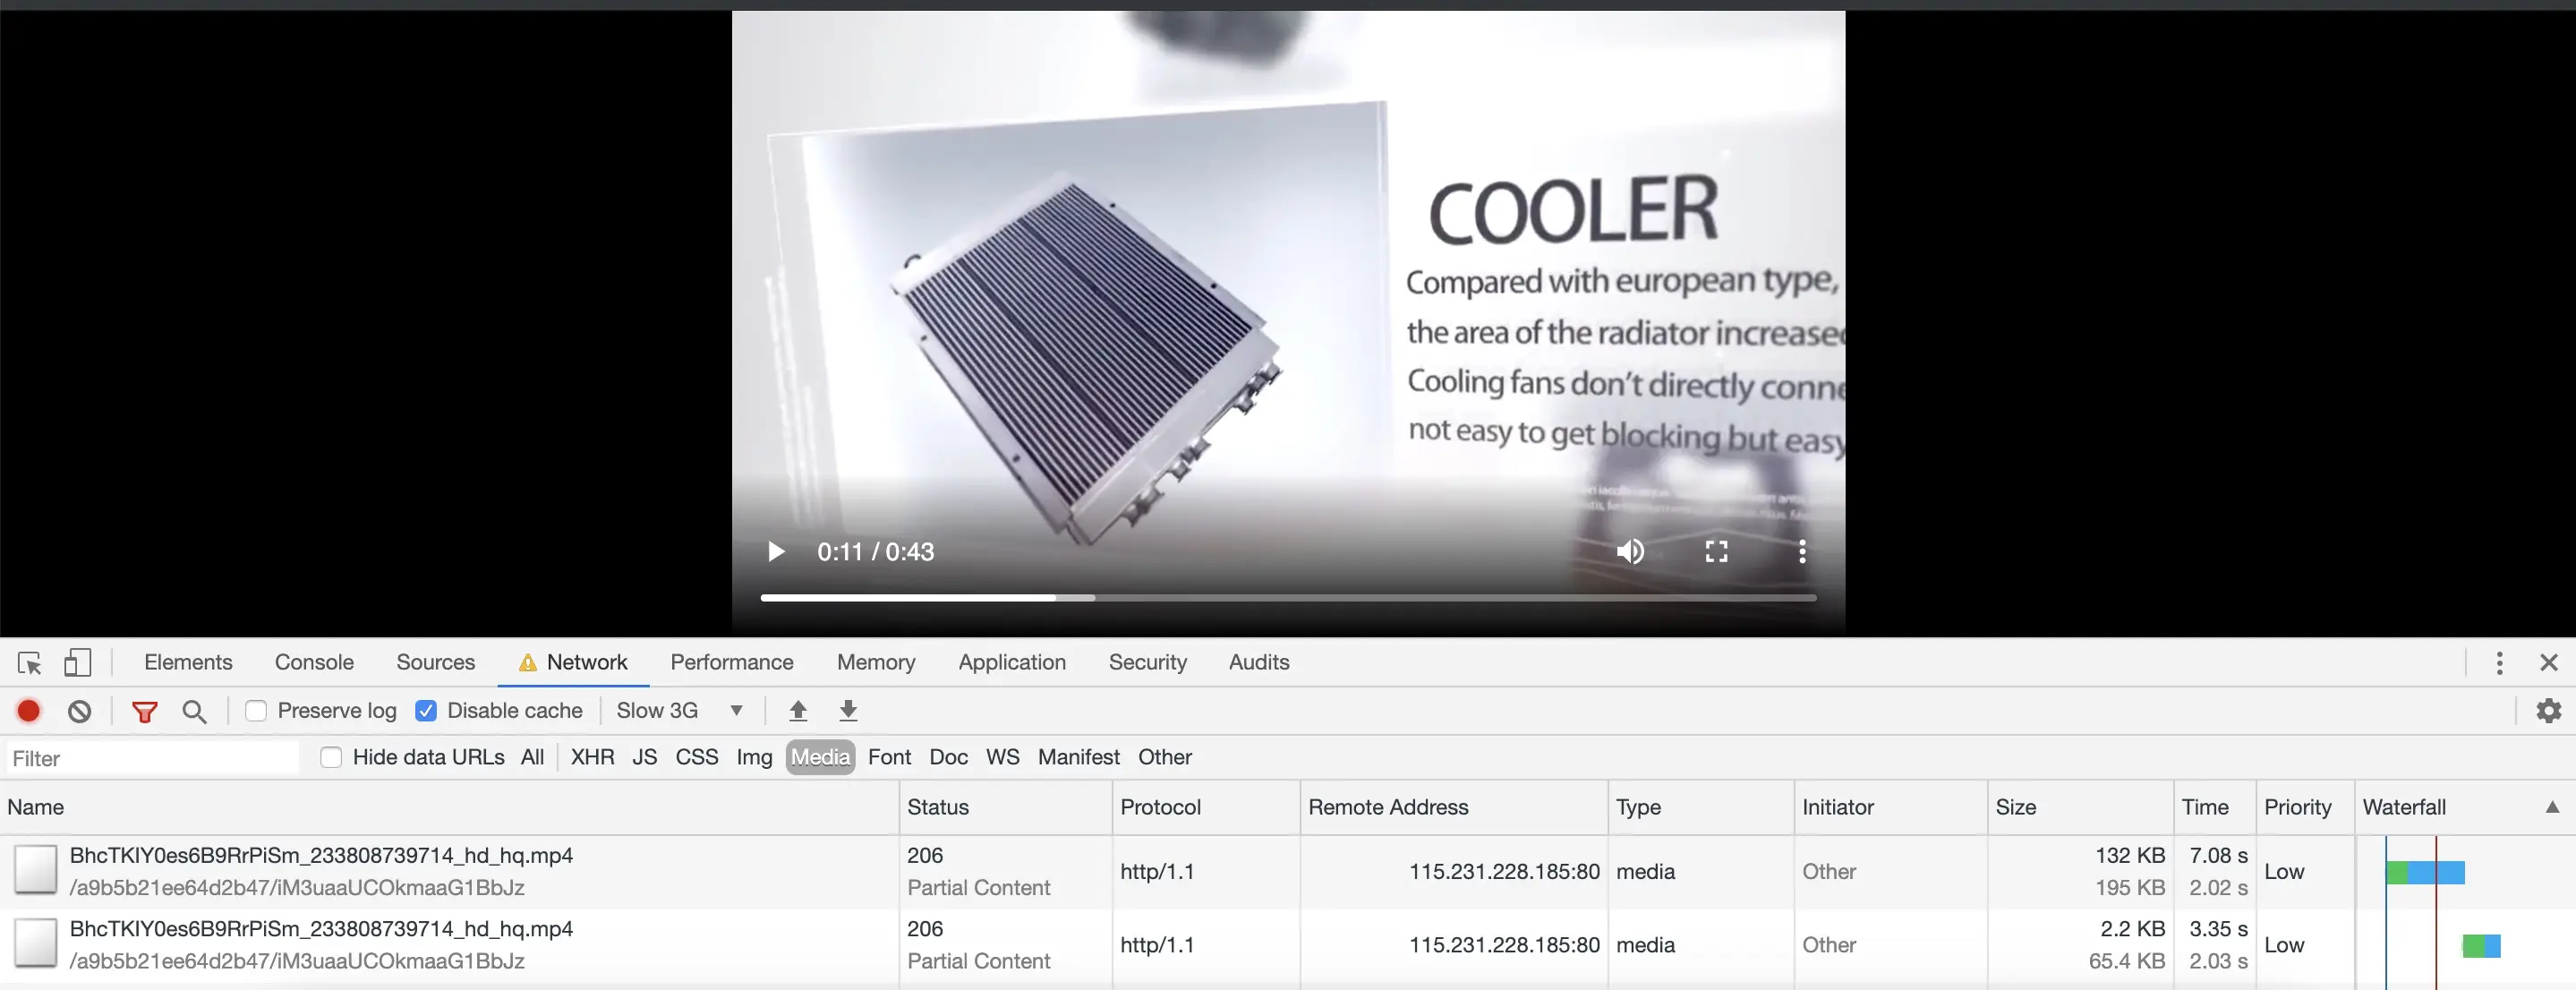
Task: Switch to the Console tab
Action: 314,663
